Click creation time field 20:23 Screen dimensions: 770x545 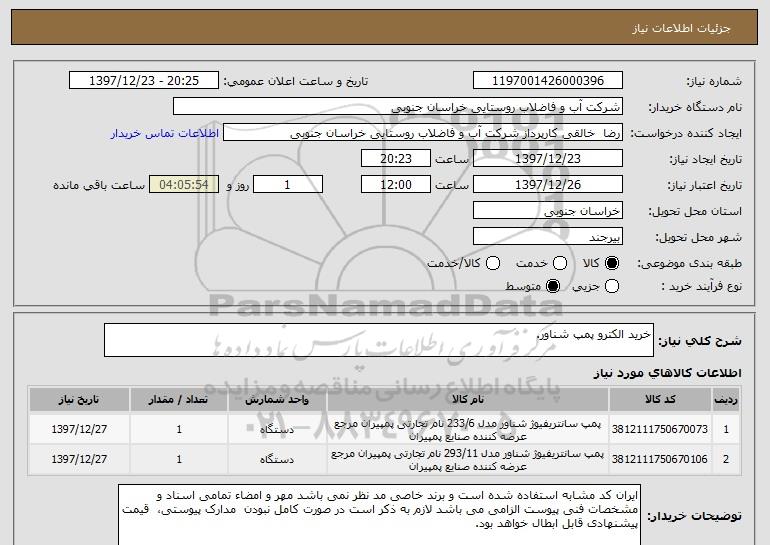[396, 159]
